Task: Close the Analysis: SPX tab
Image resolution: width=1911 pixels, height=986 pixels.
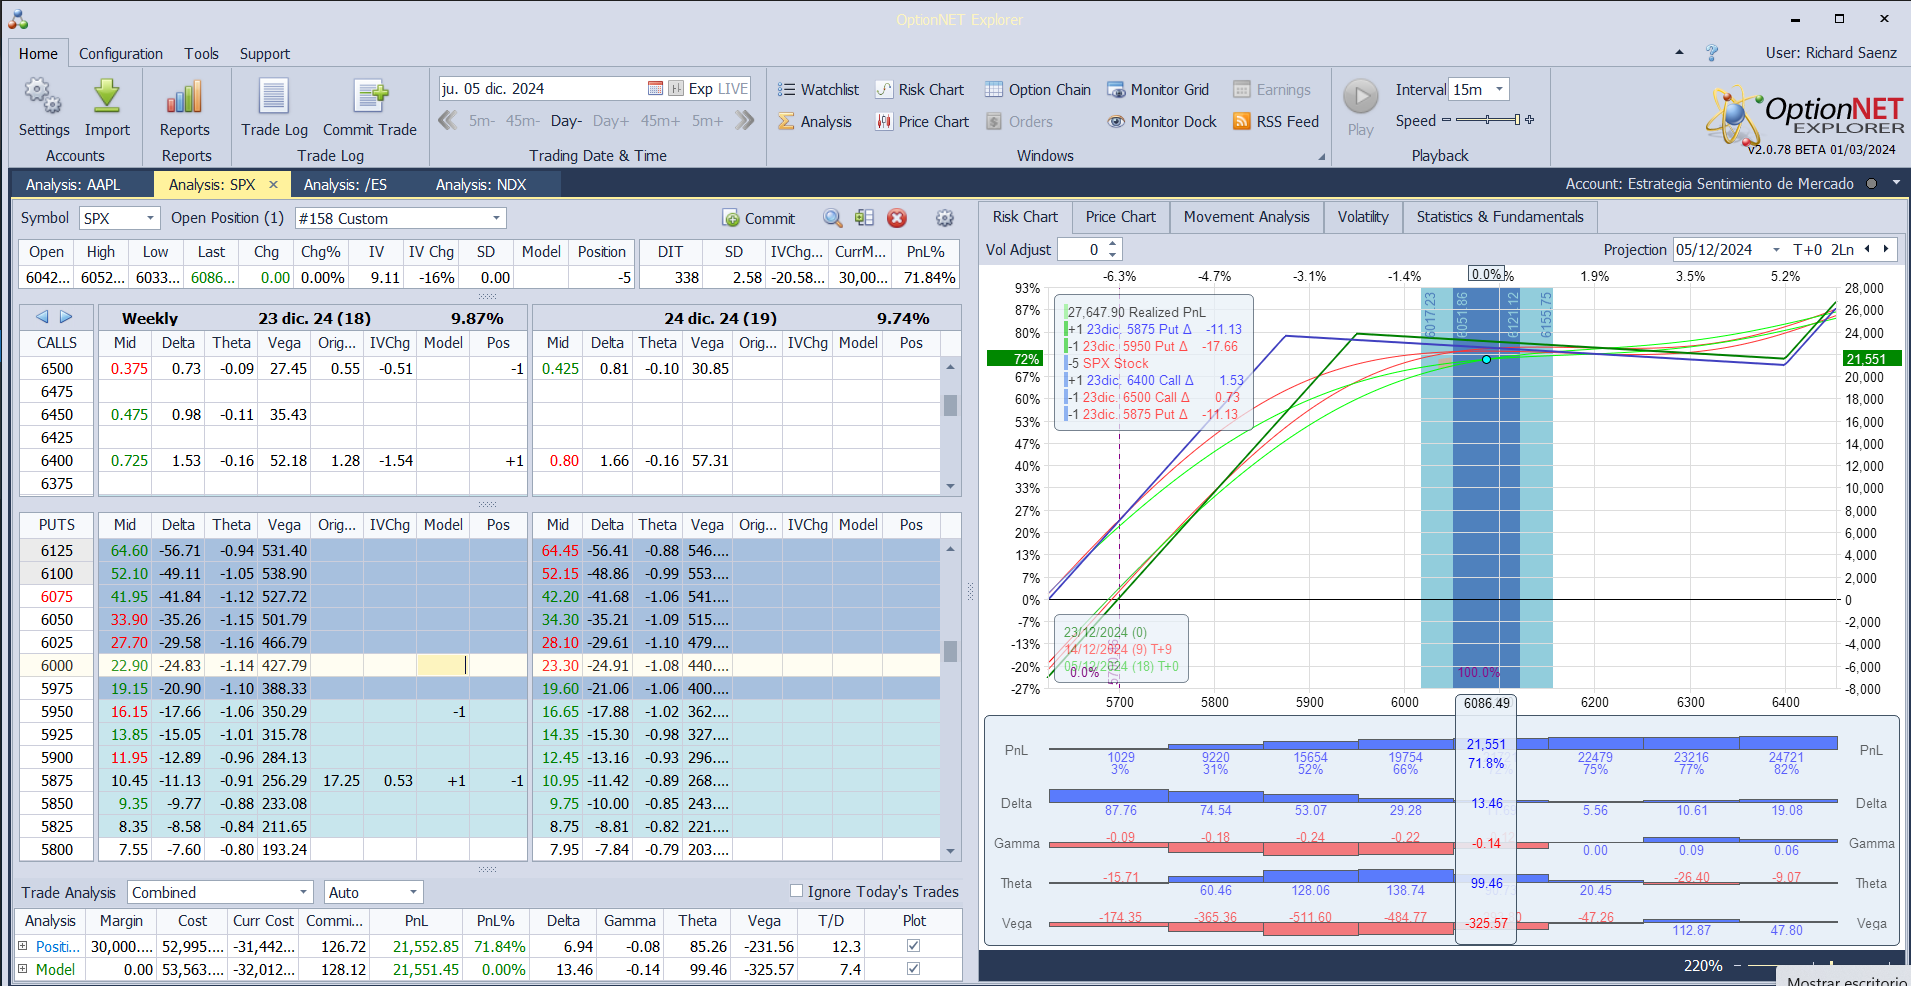Action: tap(273, 184)
